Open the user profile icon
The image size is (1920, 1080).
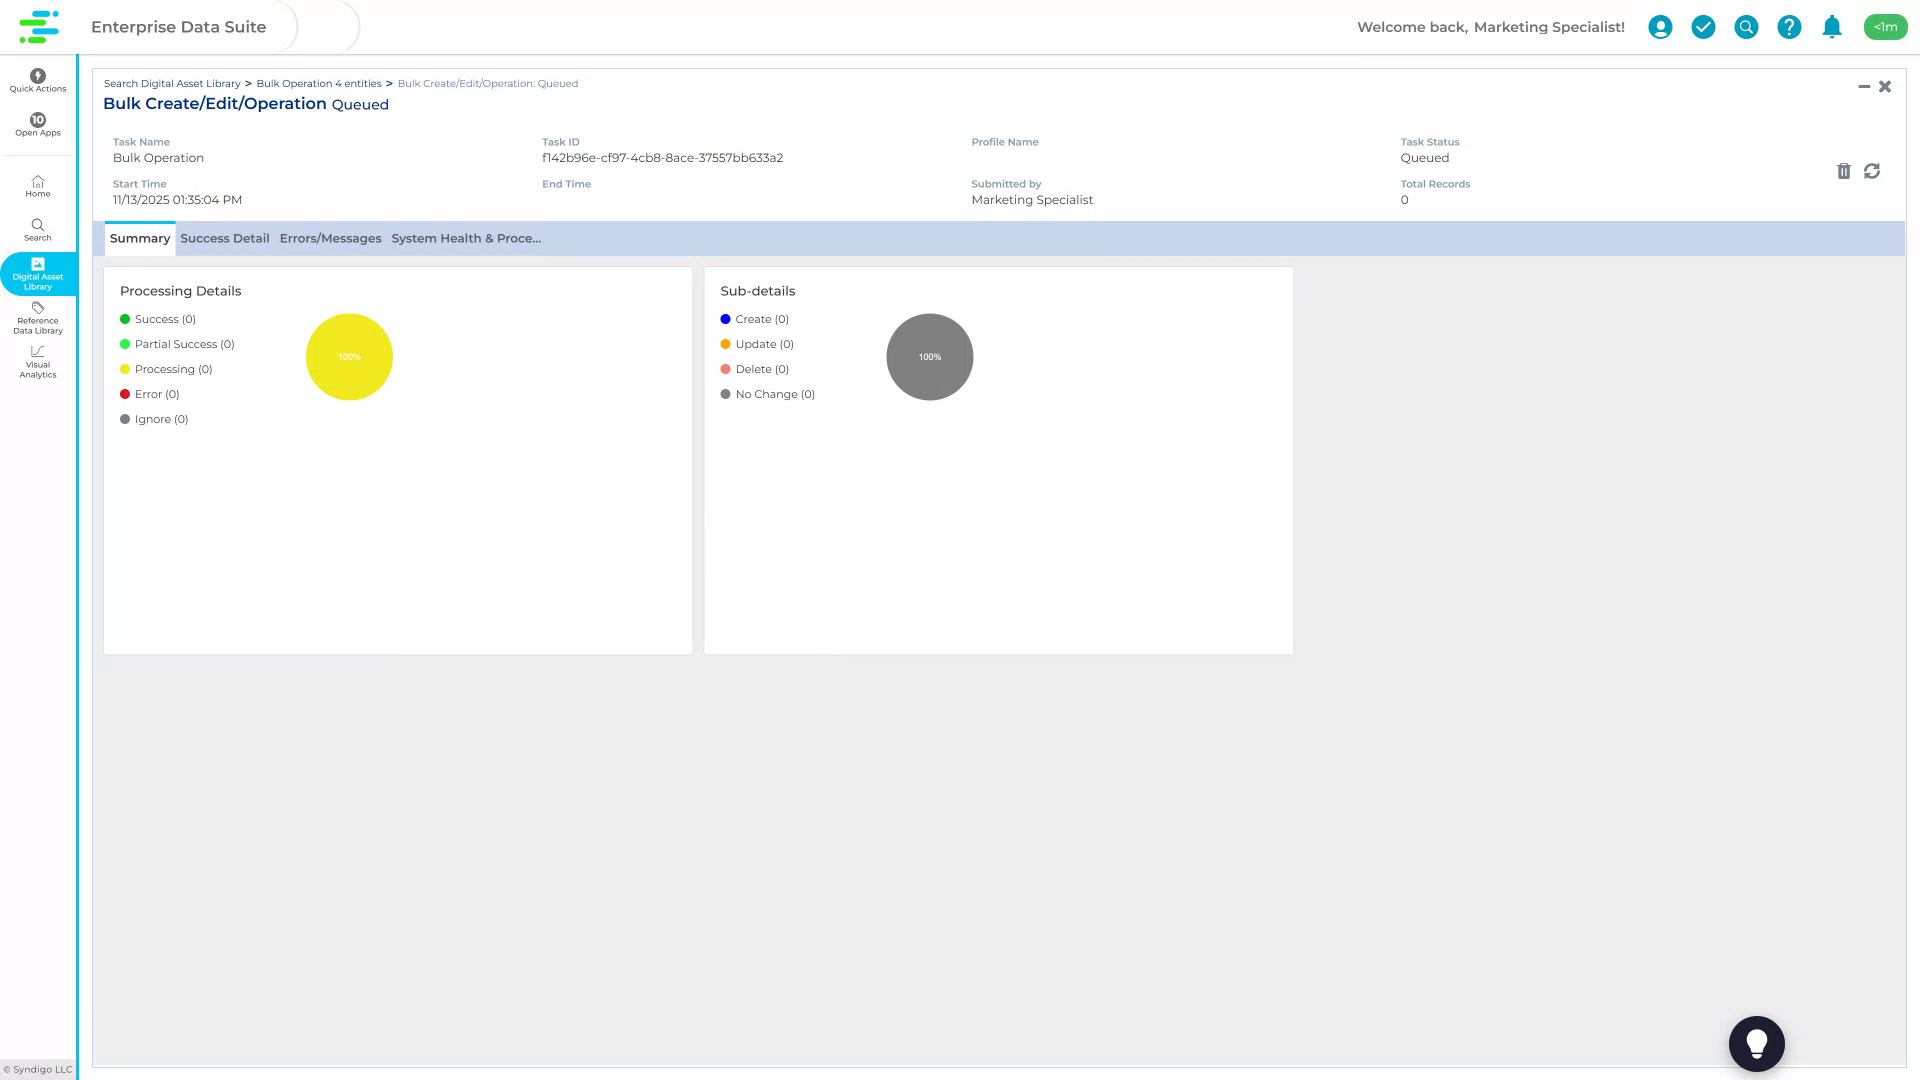coord(1660,27)
